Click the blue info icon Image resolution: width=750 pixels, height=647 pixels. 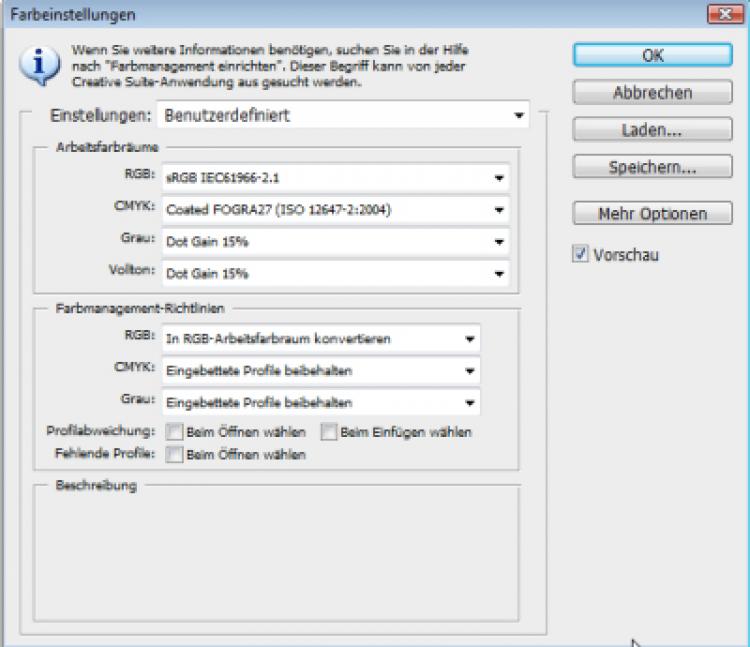38,65
